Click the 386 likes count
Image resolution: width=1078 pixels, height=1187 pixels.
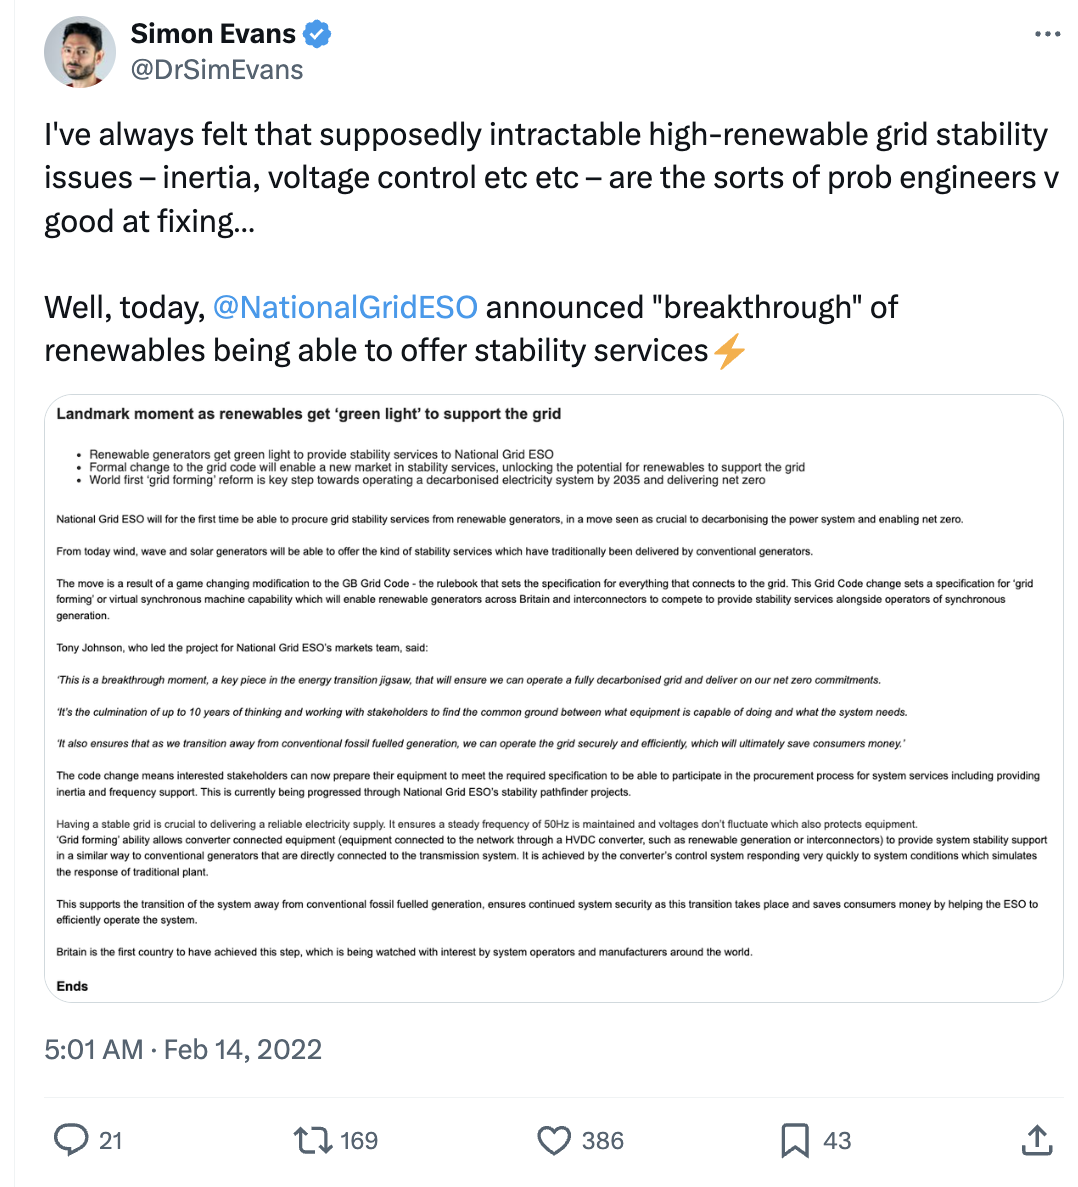click(603, 1141)
